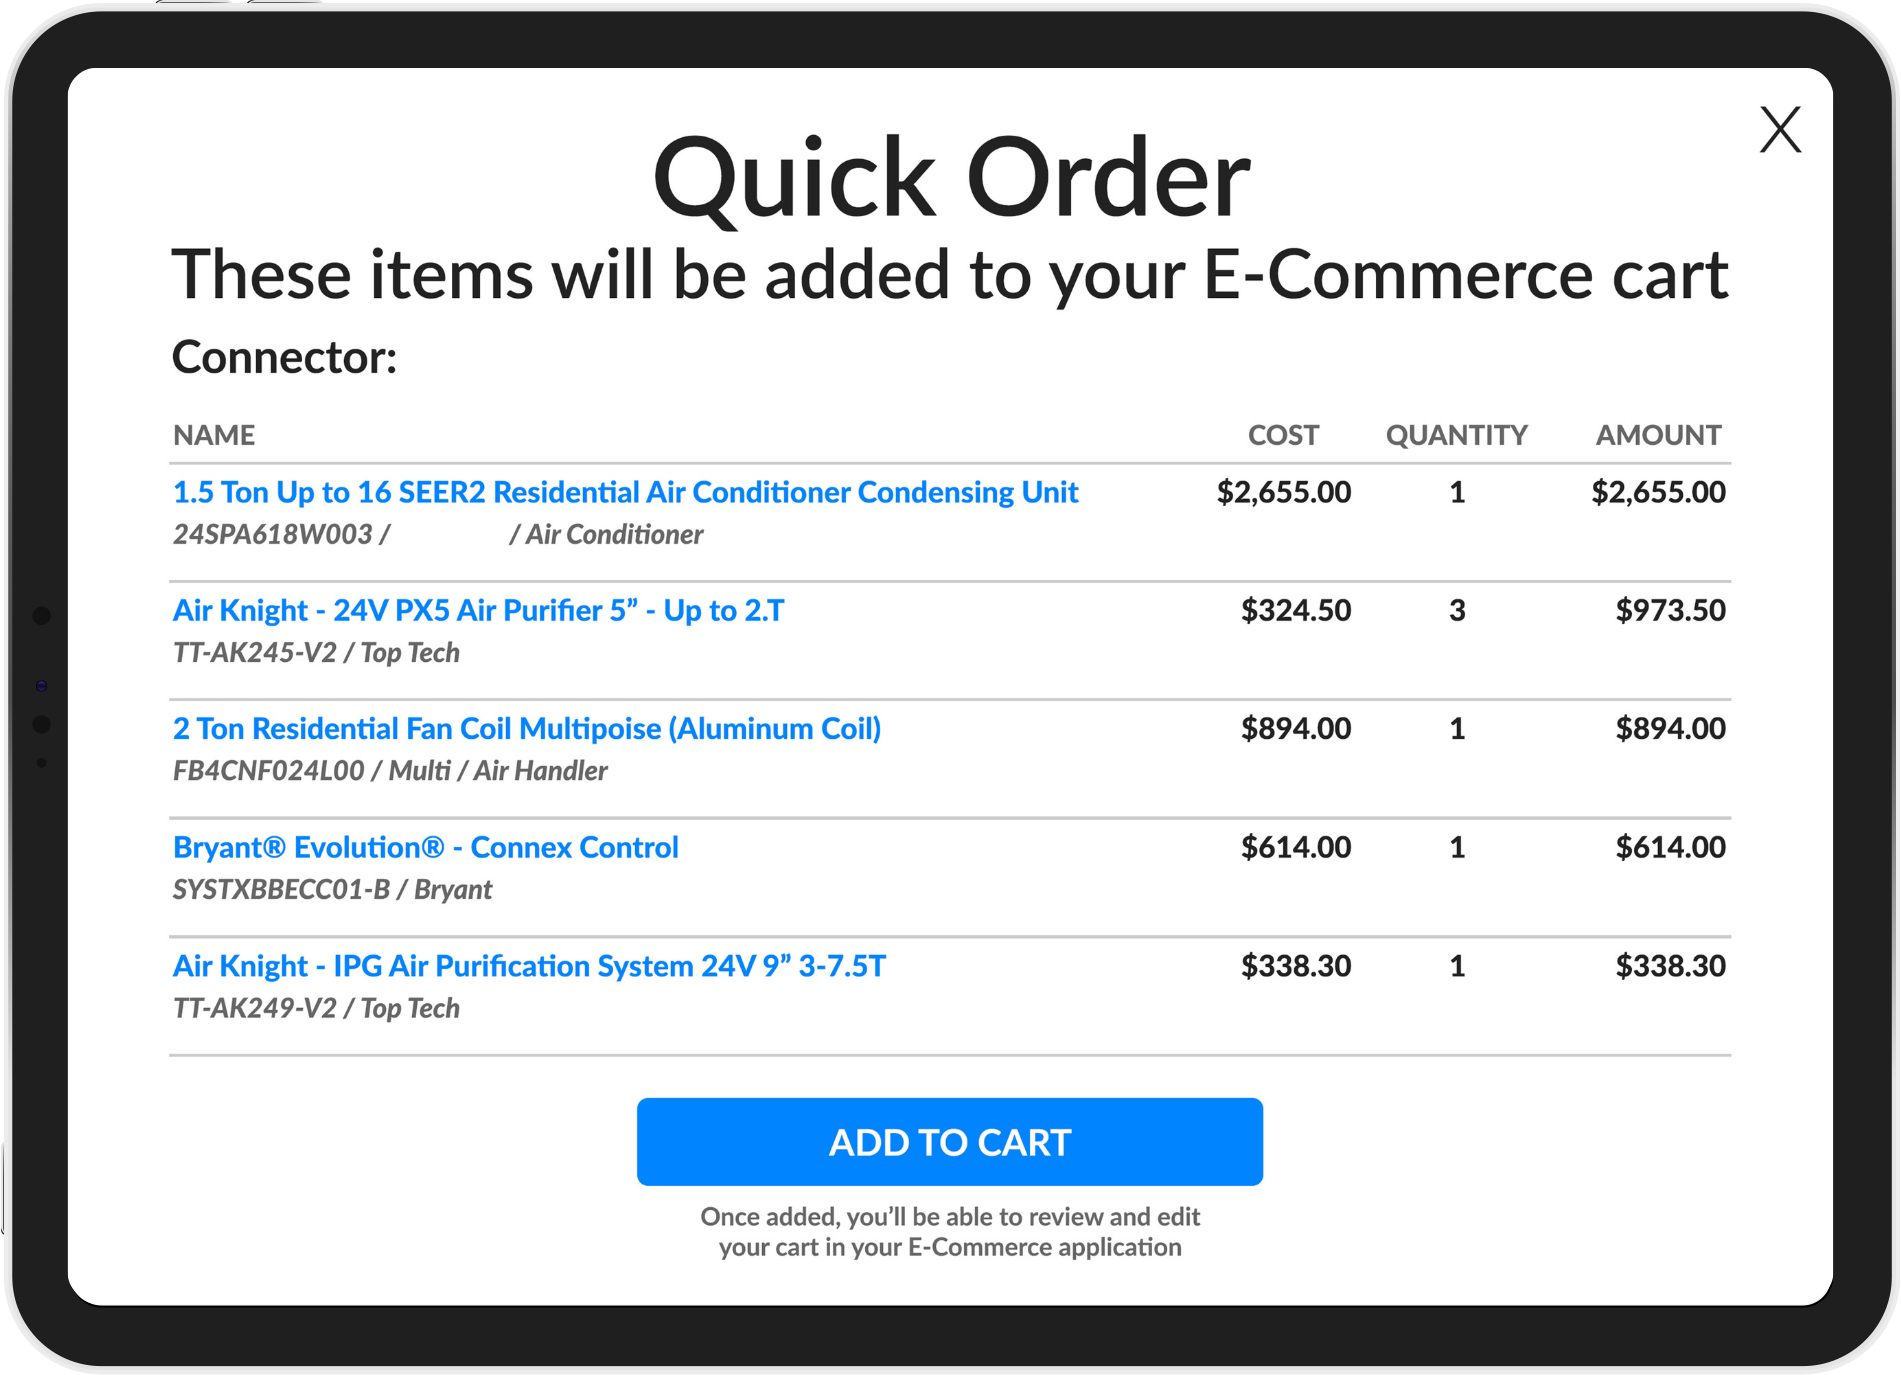1901x1375 pixels.
Task: Click the $324.50 cost value
Action: pos(1295,610)
